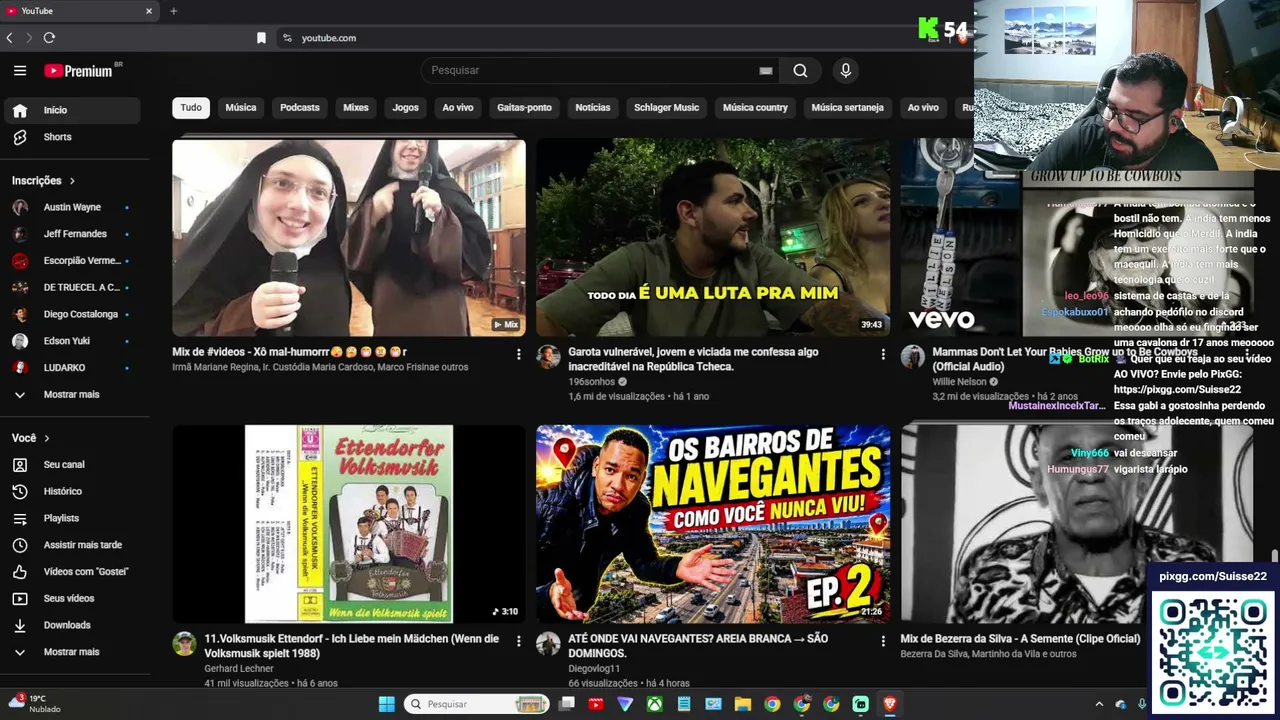
Task: Open Seus vídeos in the sidebar
Action: 70,598
